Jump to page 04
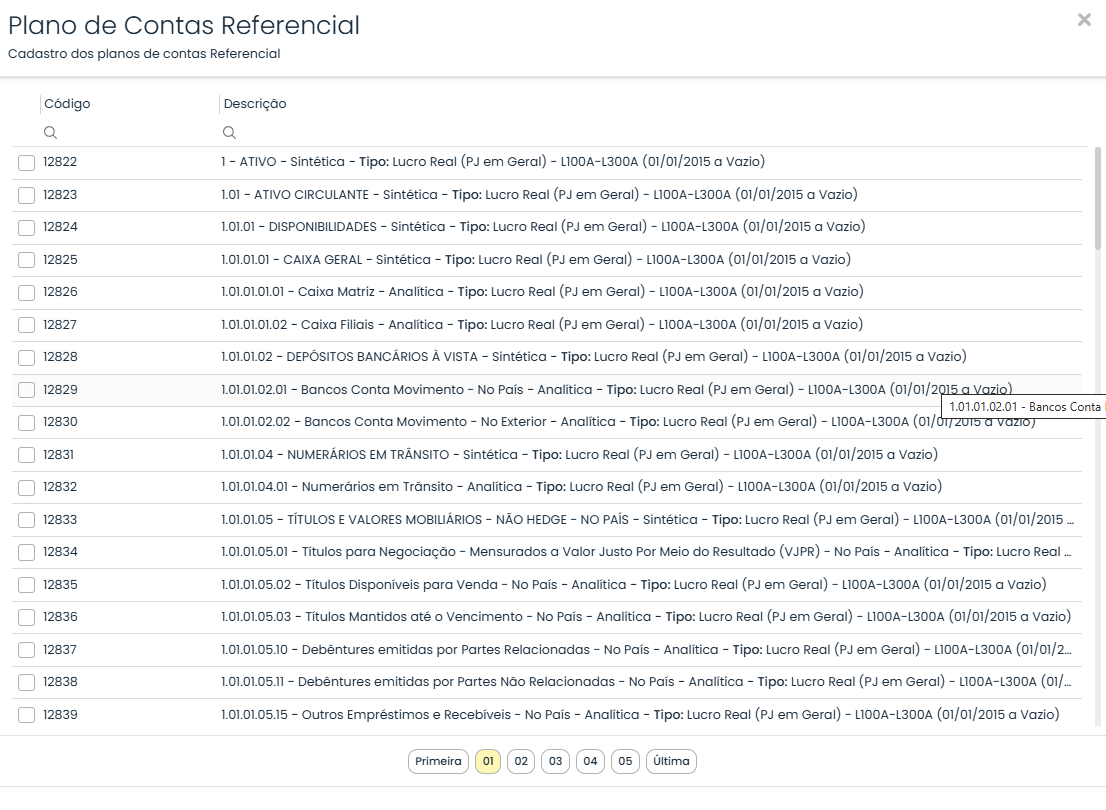This screenshot has height=810, width=1106. (590, 761)
